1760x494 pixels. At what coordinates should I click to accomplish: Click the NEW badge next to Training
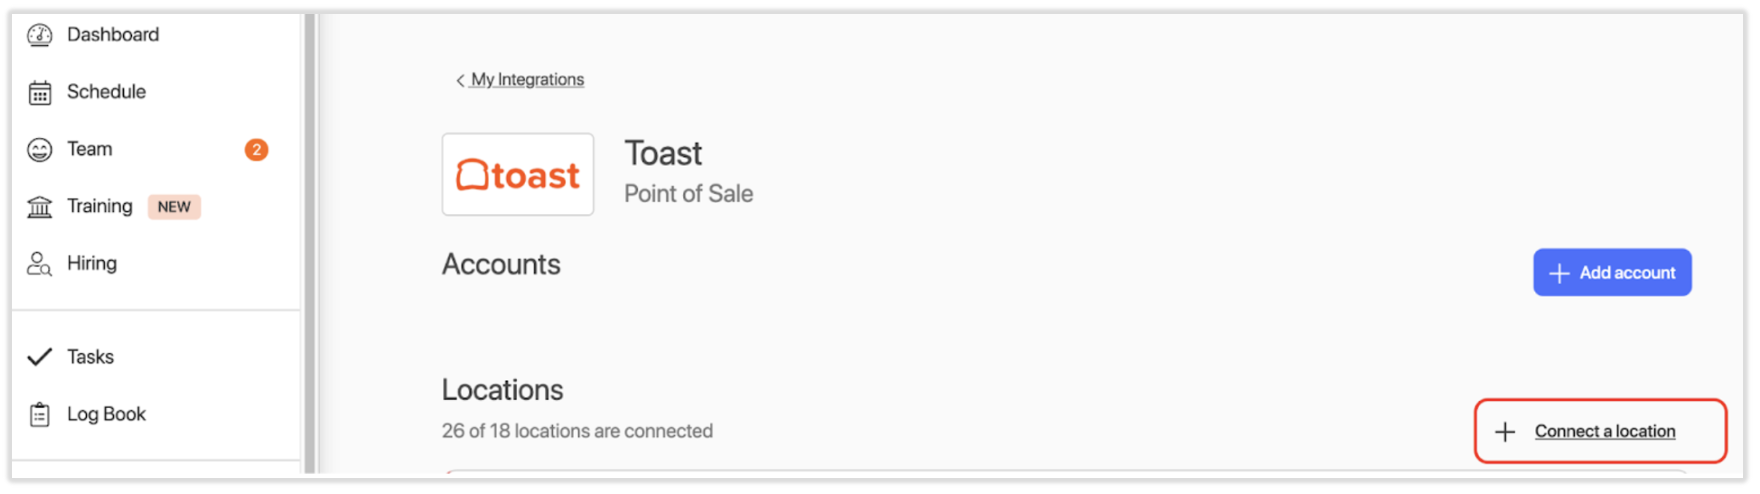coord(174,207)
